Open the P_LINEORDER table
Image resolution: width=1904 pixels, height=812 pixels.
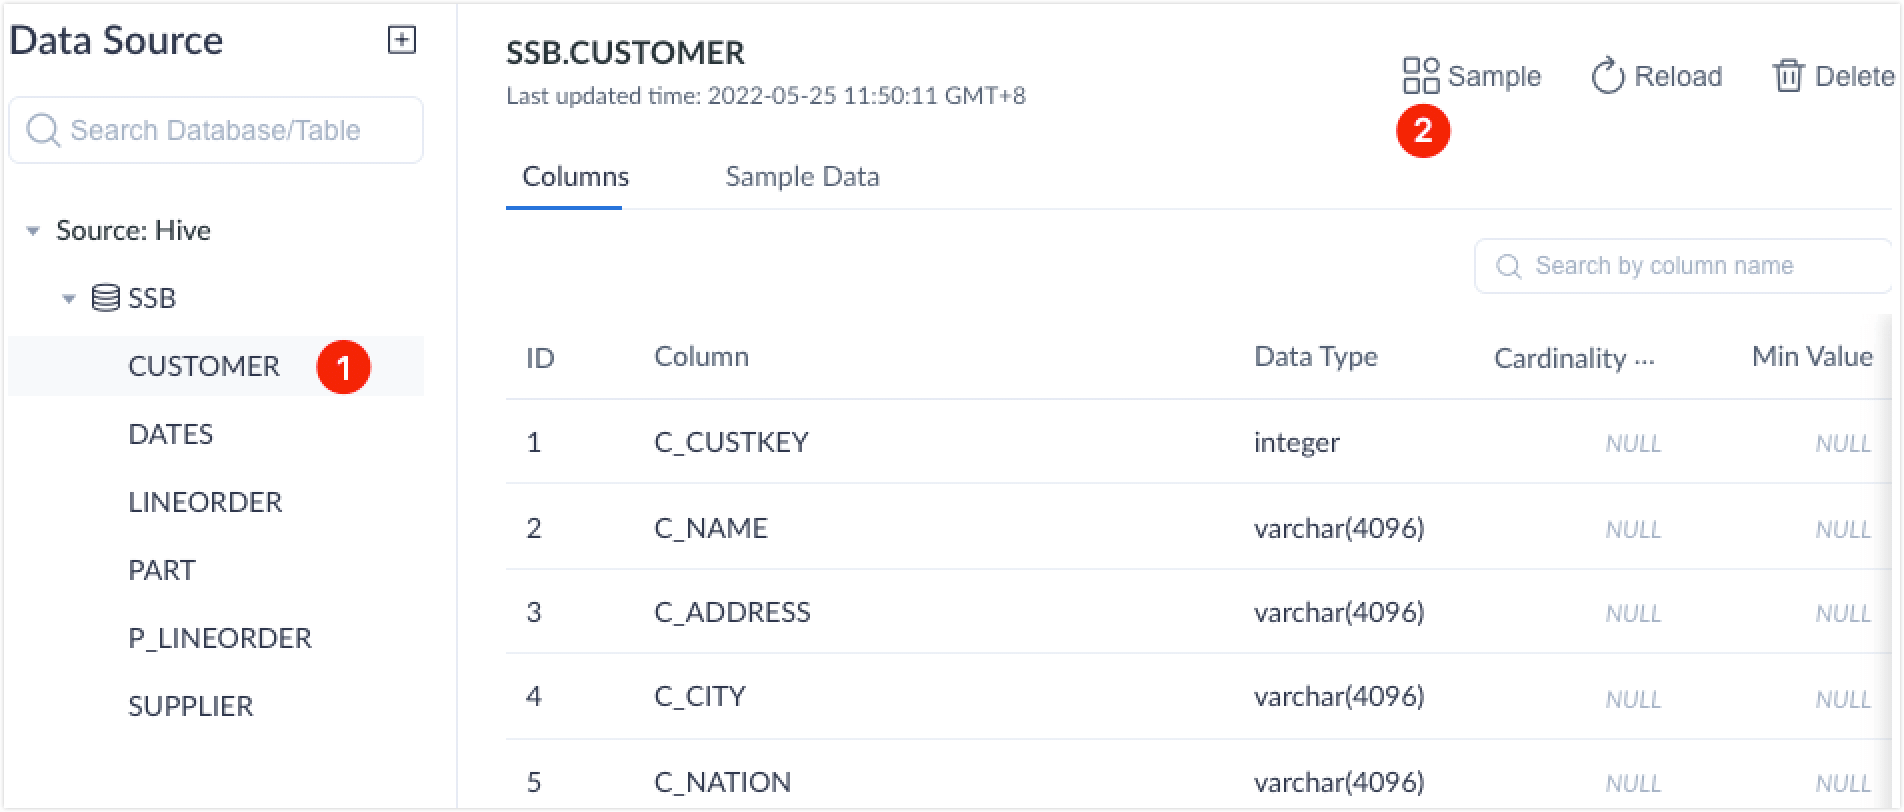click(x=220, y=638)
